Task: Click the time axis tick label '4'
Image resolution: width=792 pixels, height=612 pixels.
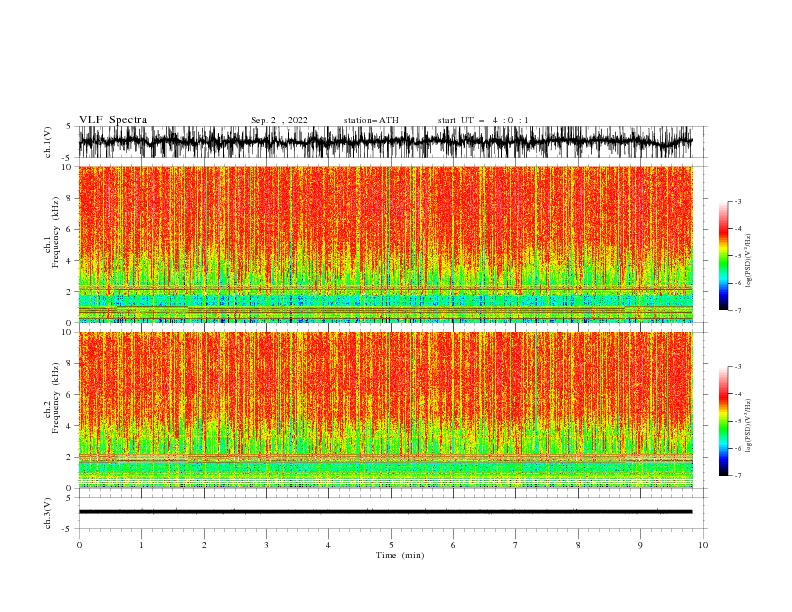Action: [x=328, y=545]
